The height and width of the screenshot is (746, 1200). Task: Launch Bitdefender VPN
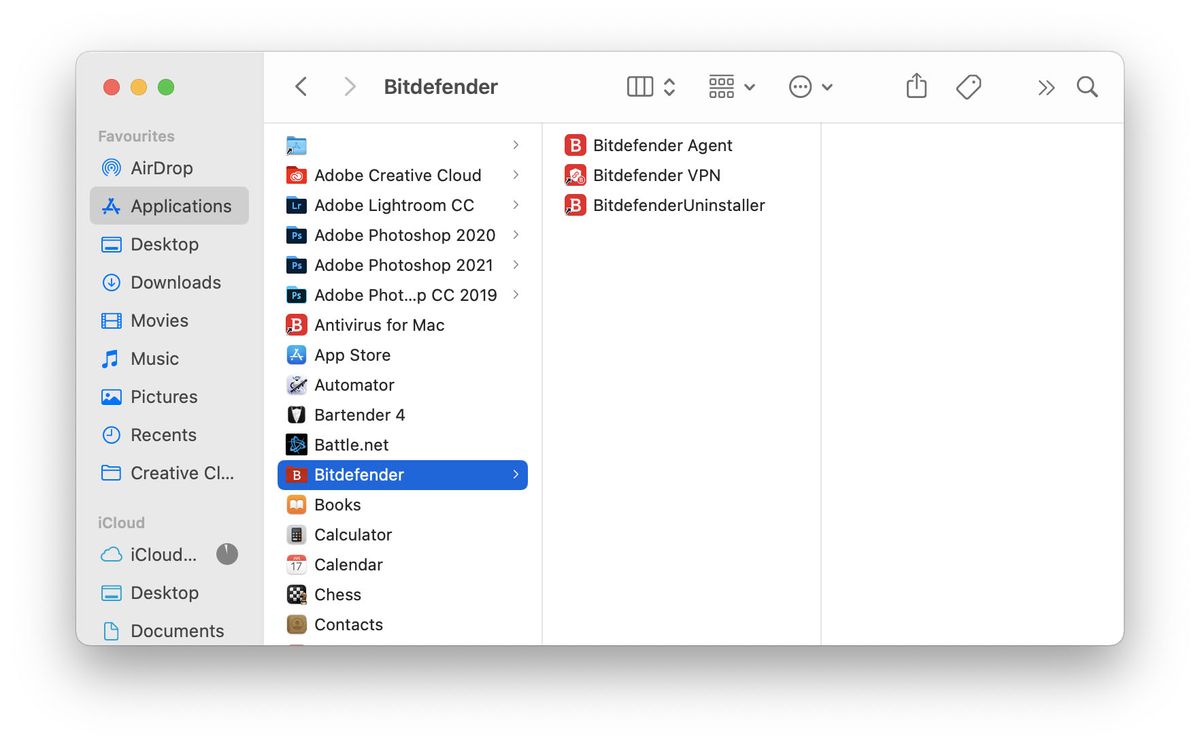point(656,175)
